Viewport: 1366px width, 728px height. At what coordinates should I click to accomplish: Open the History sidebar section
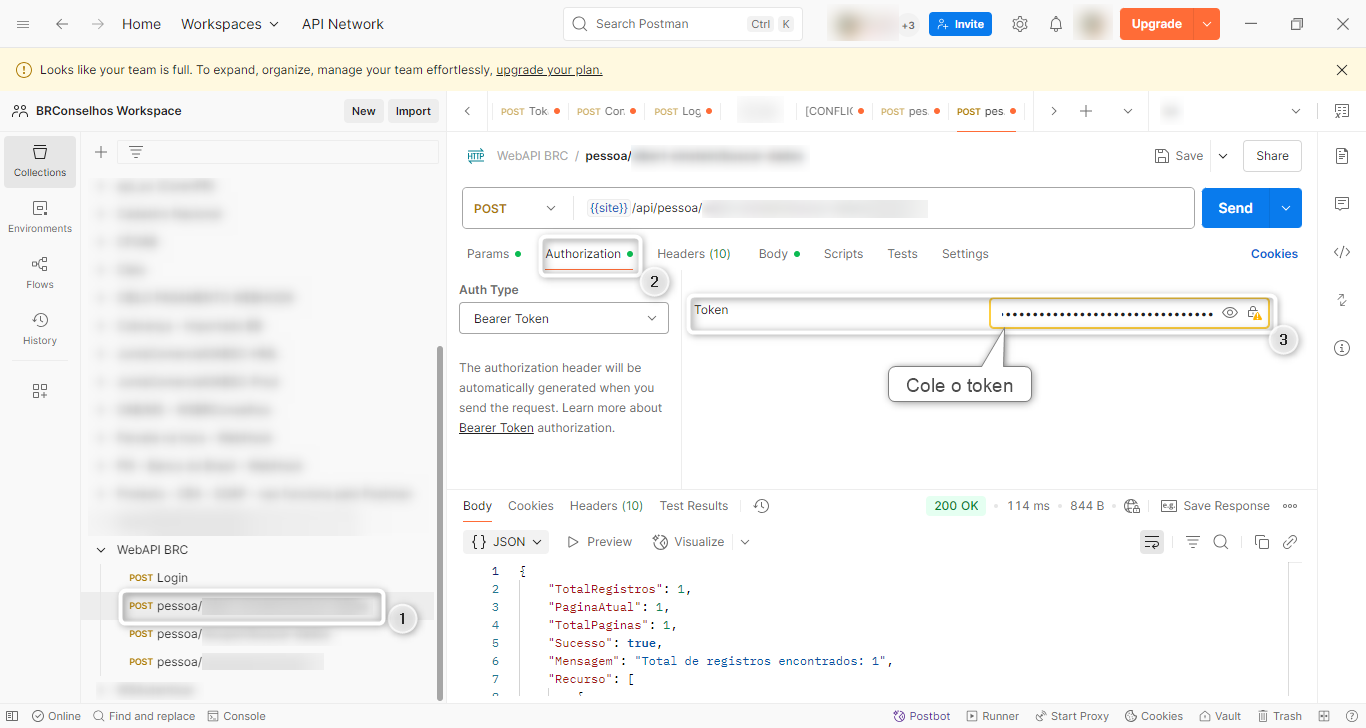pos(40,329)
